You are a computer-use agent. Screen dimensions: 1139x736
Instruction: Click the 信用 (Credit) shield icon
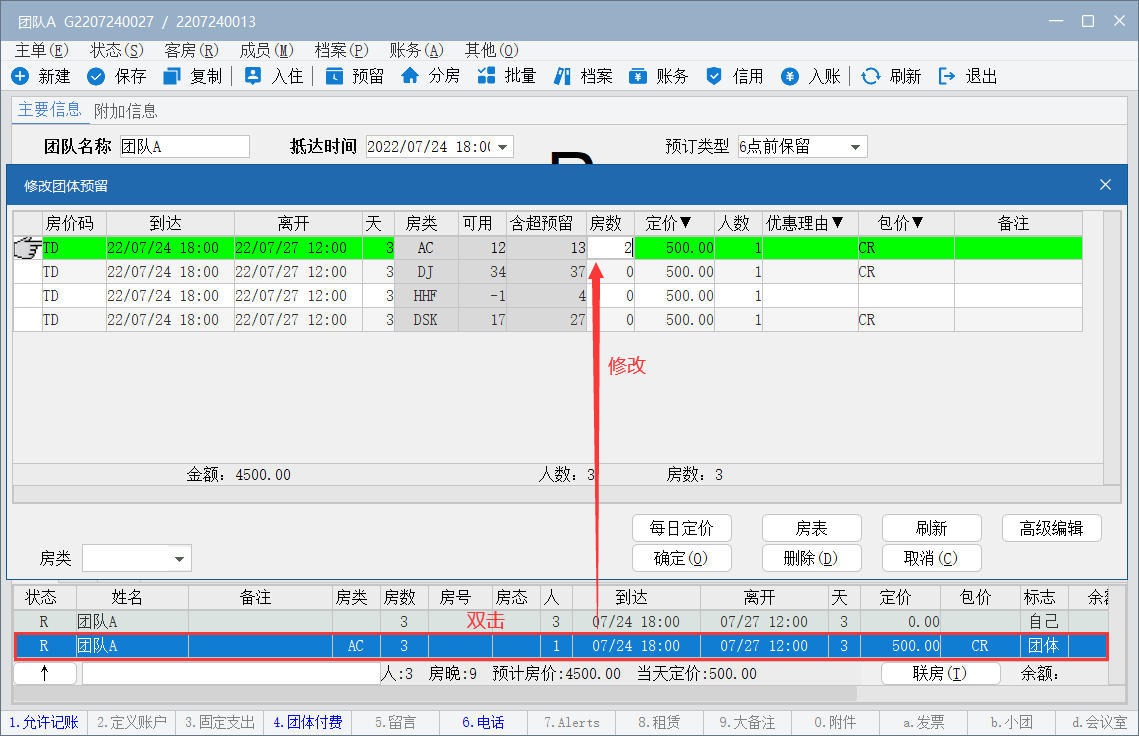coord(714,76)
